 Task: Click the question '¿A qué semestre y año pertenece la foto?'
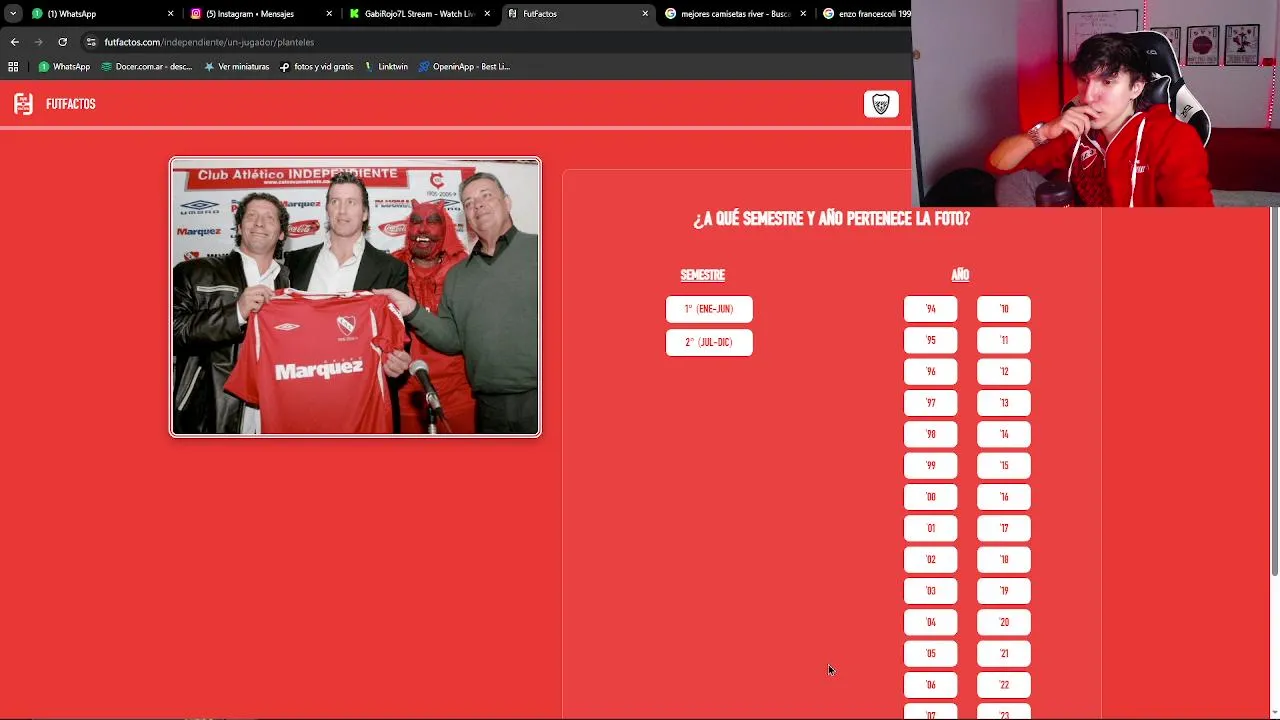coord(832,219)
